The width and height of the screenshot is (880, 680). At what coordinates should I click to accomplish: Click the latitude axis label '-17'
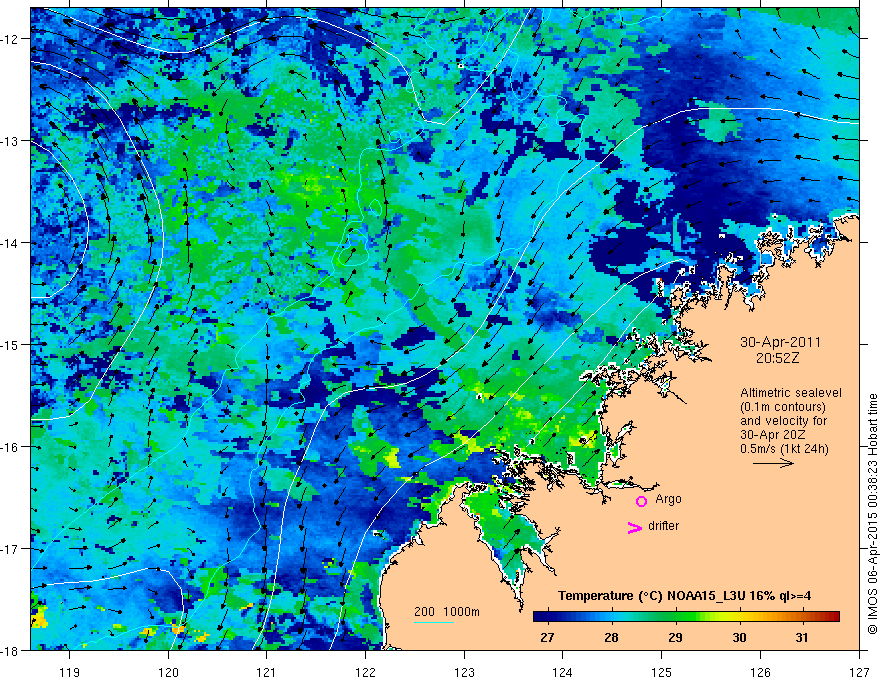point(10,548)
